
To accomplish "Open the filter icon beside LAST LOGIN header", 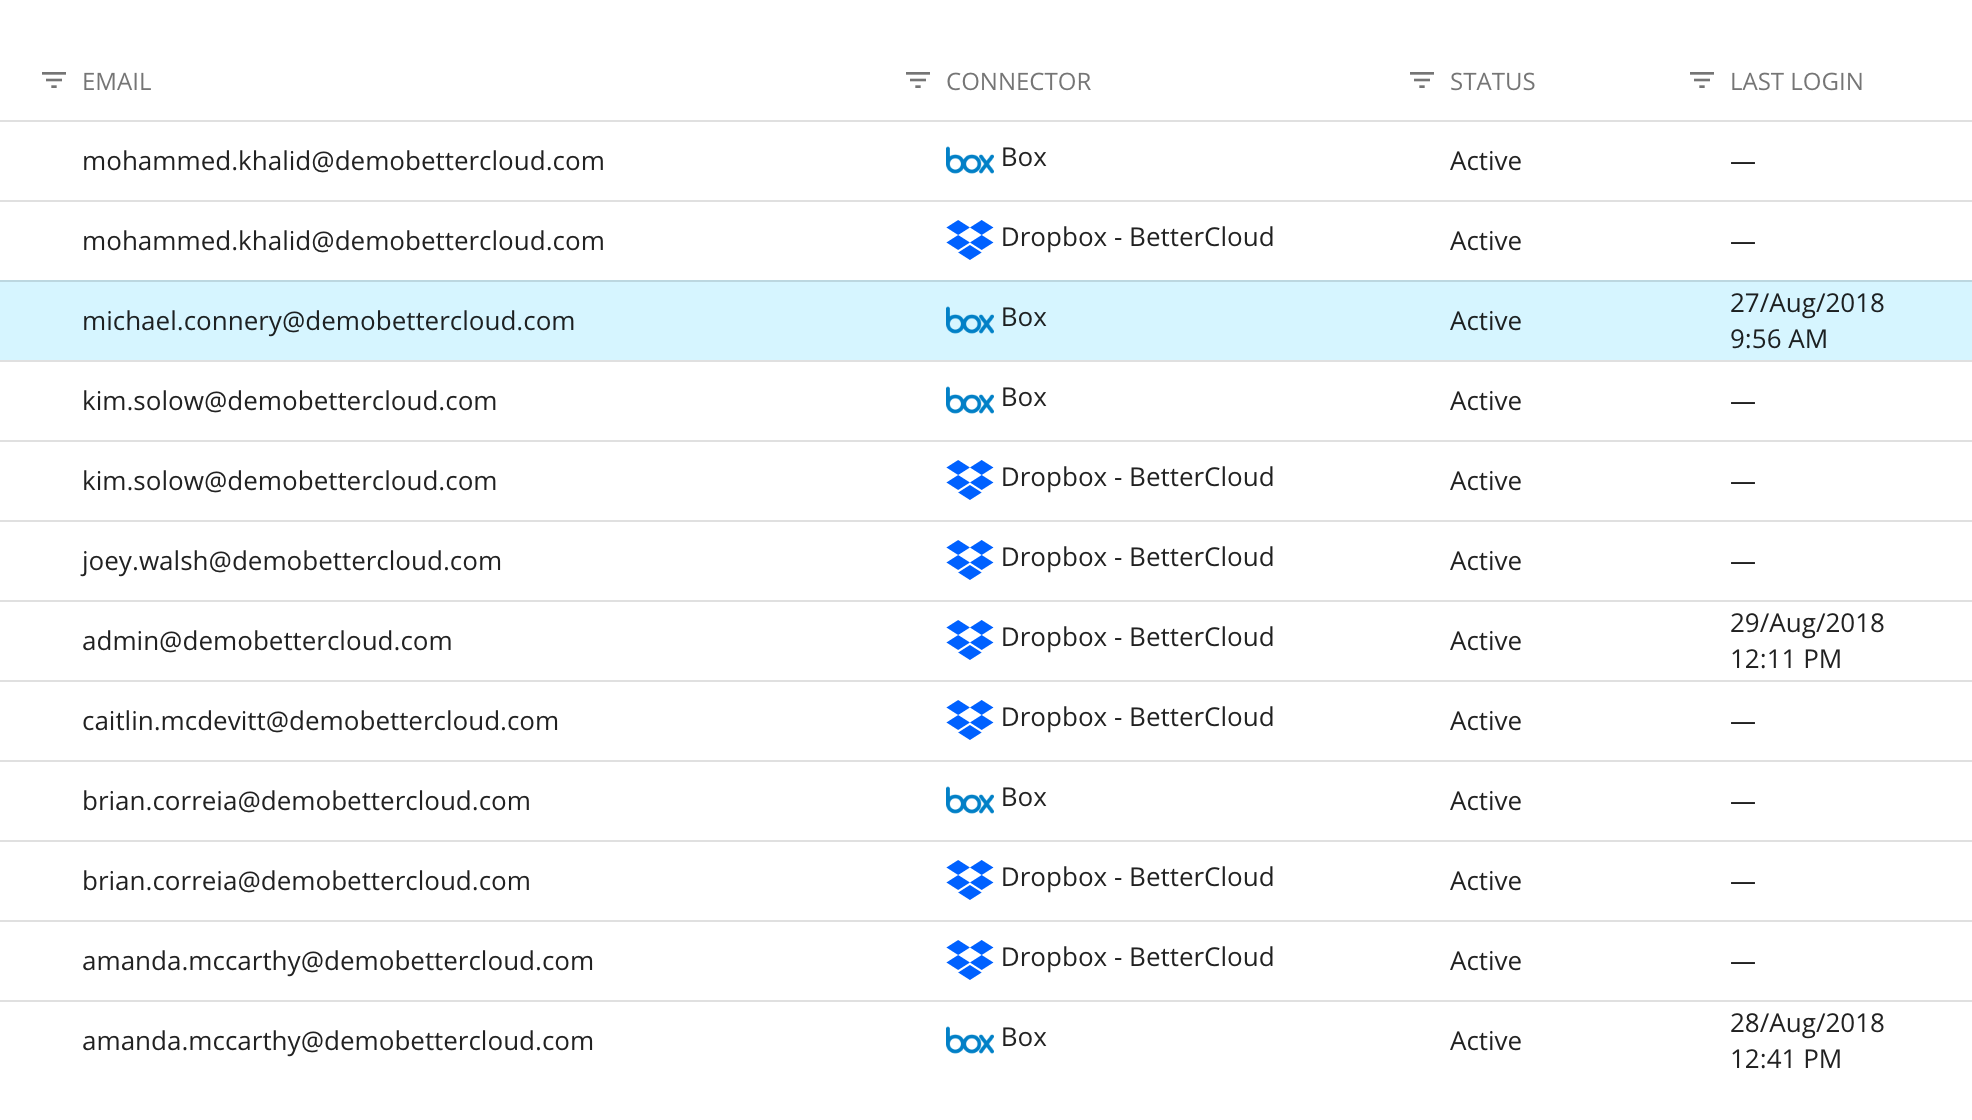I will 1702,81.
